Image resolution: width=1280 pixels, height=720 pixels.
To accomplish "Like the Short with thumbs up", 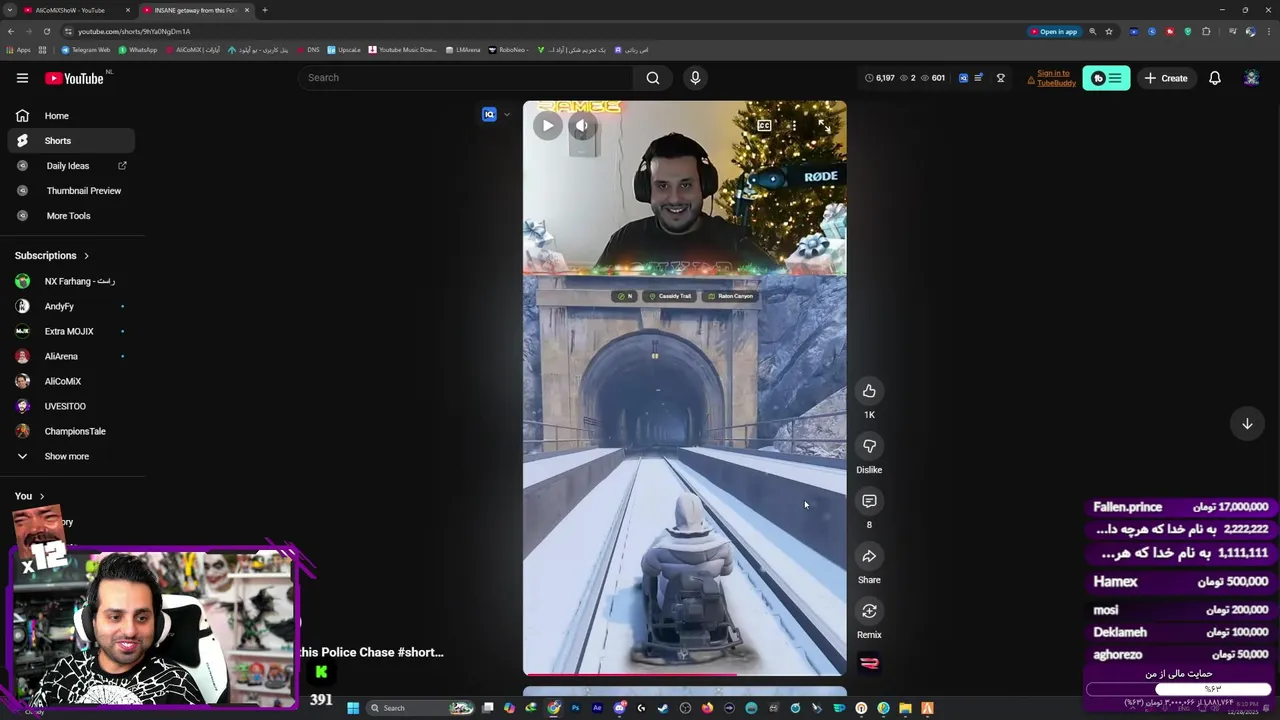I will coord(869,391).
